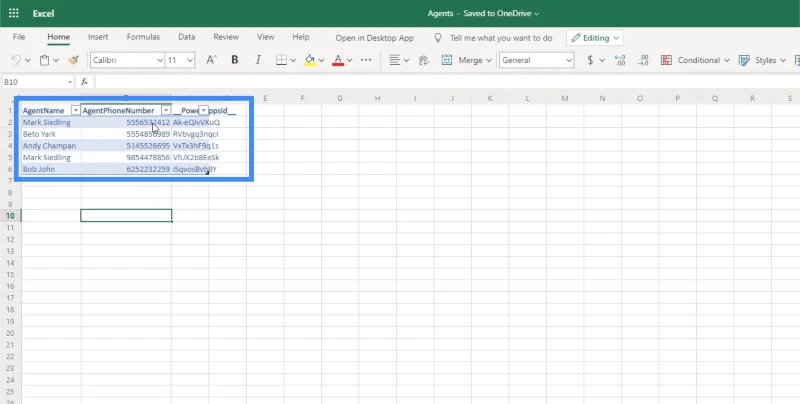Open the AgentName column filter
Image resolution: width=800 pixels, height=404 pixels.
(76, 111)
